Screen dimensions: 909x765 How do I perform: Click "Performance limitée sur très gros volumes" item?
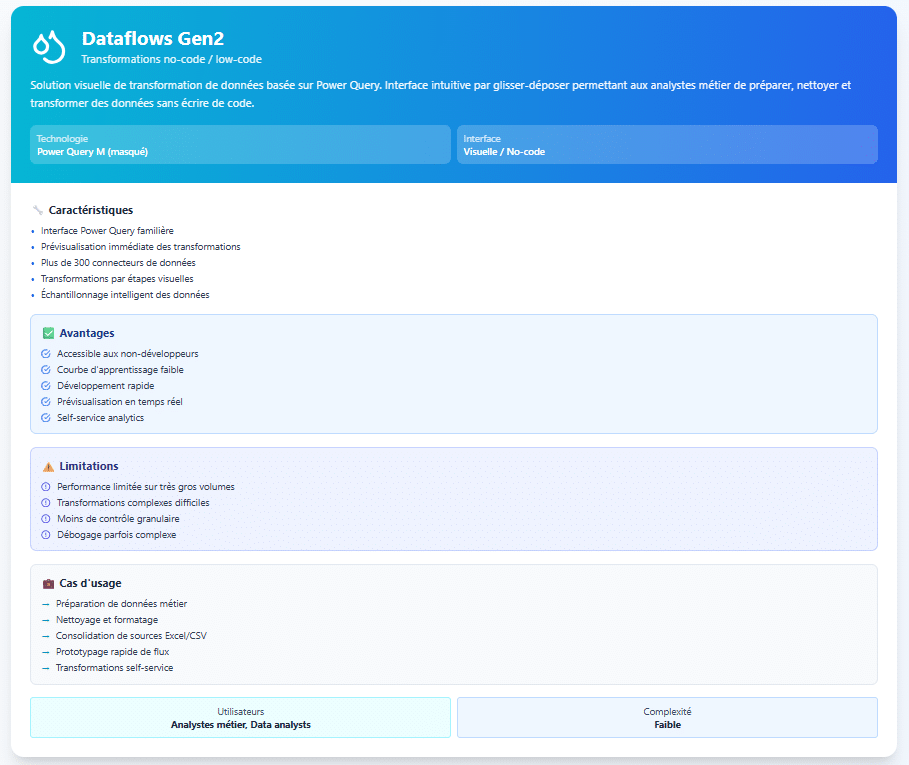coord(145,487)
